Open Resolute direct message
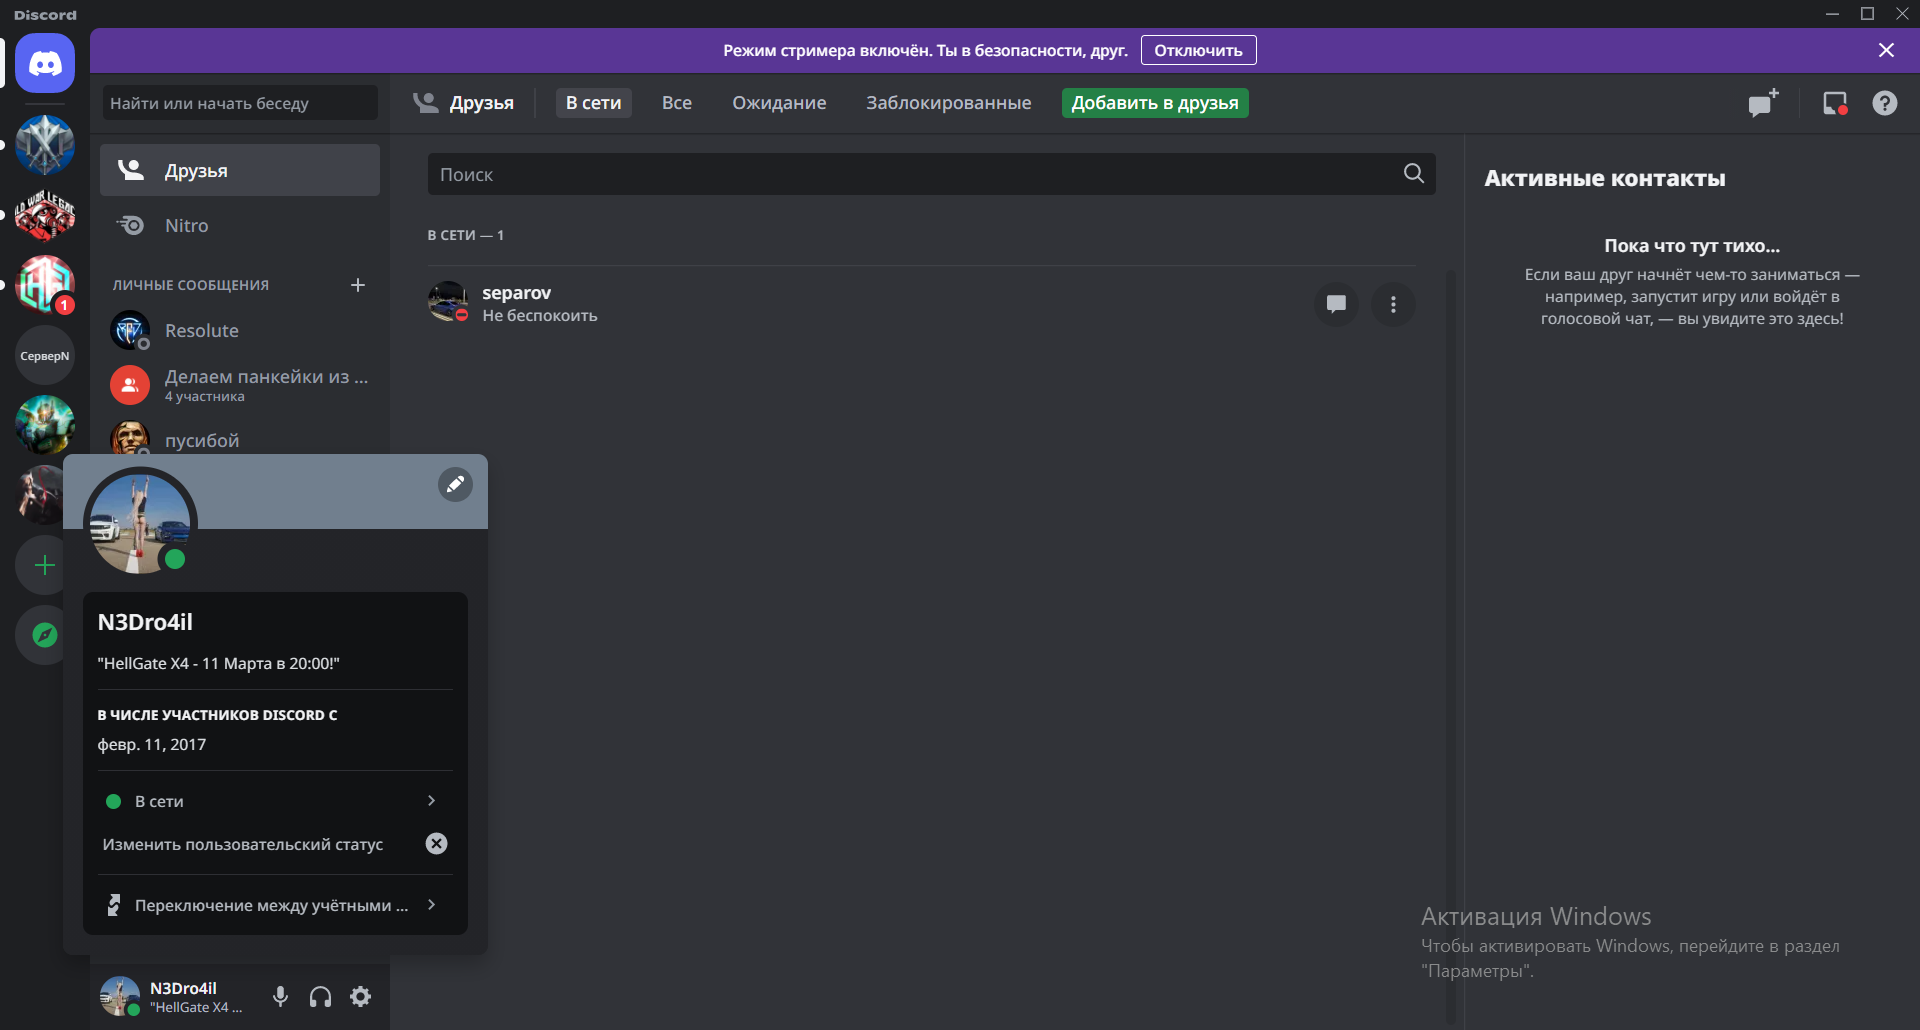This screenshot has width=1920, height=1030. coord(240,330)
